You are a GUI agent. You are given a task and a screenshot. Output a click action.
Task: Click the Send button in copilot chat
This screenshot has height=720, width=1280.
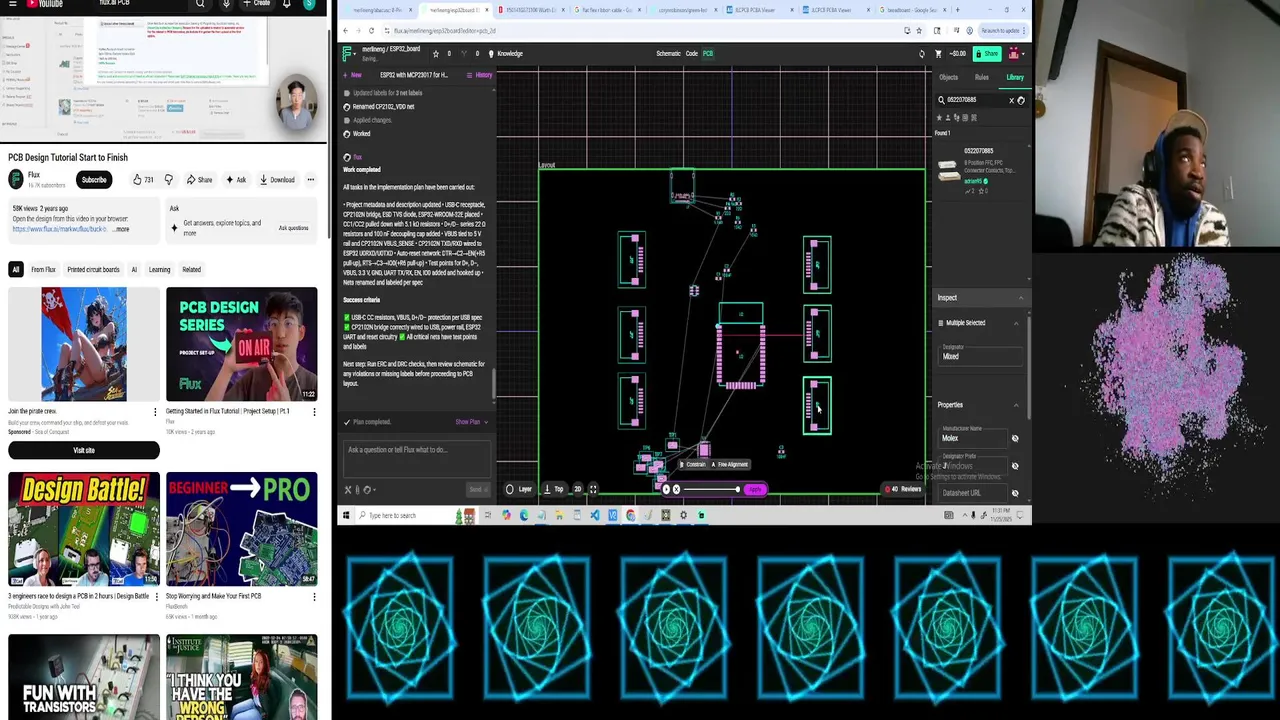point(476,489)
